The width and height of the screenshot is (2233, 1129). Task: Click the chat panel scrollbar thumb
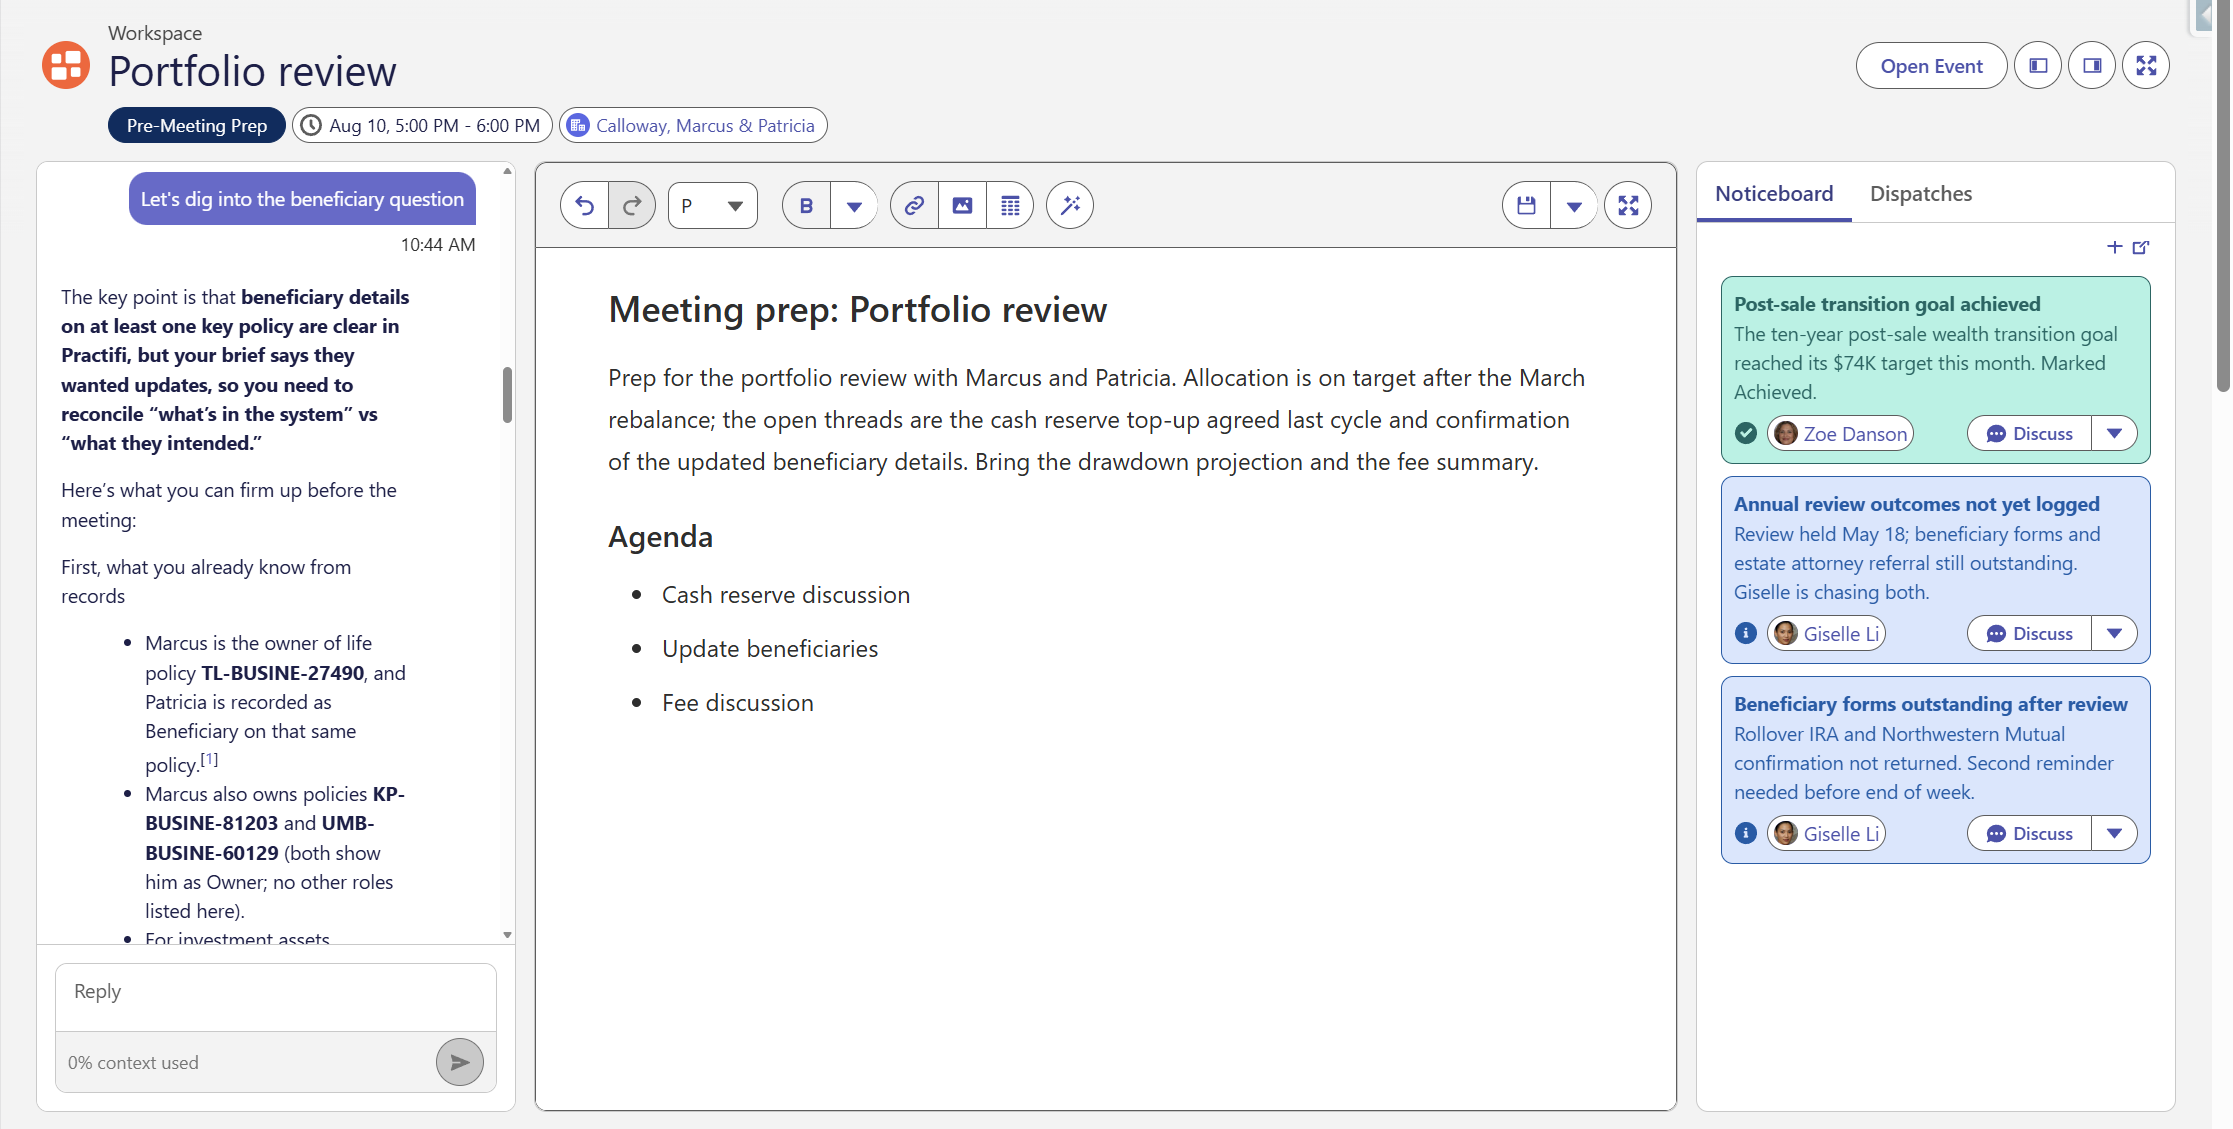coord(508,395)
